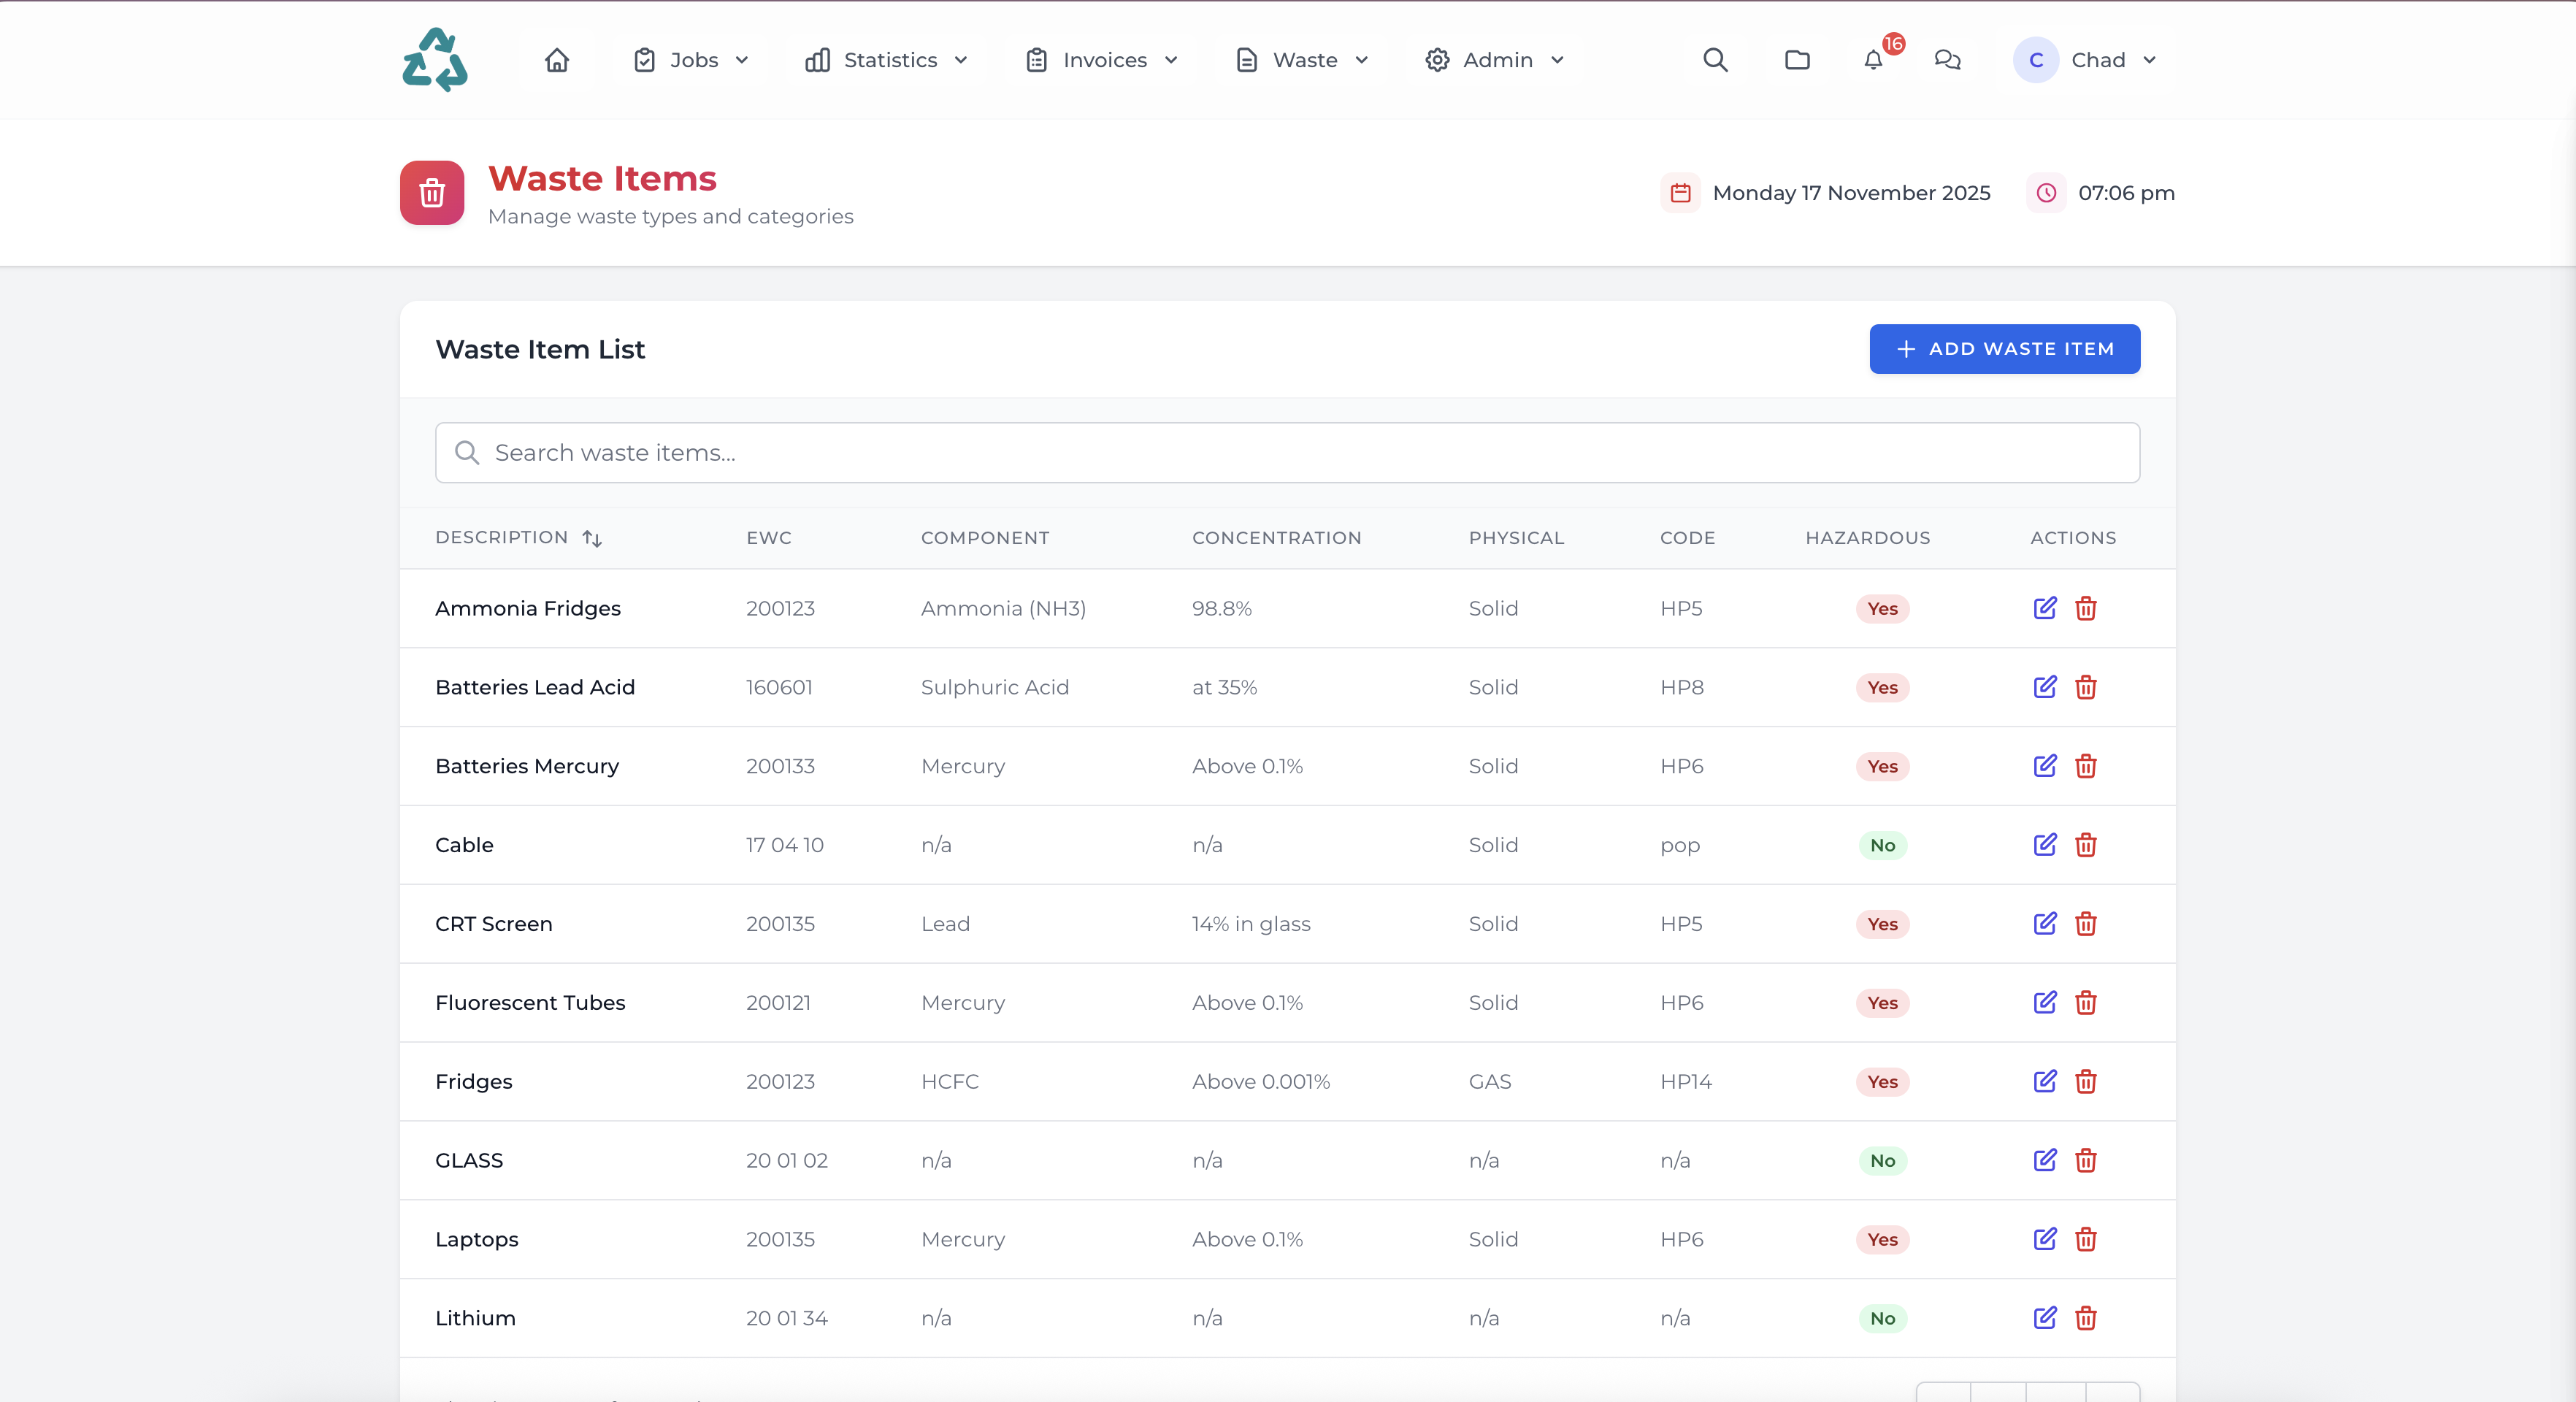This screenshot has height=1402, width=2576.
Task: Click the recycling logo icon
Action: (434, 60)
